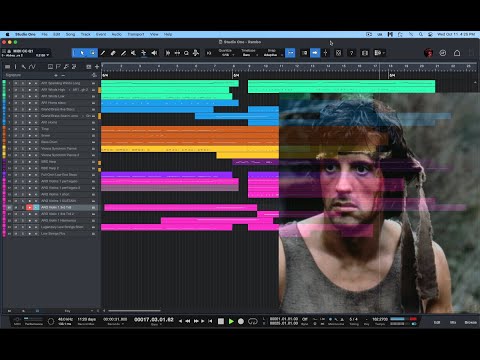Screen dimensions: 480x360
Task: Click the Stop button in transport
Action: (x=221, y=321)
